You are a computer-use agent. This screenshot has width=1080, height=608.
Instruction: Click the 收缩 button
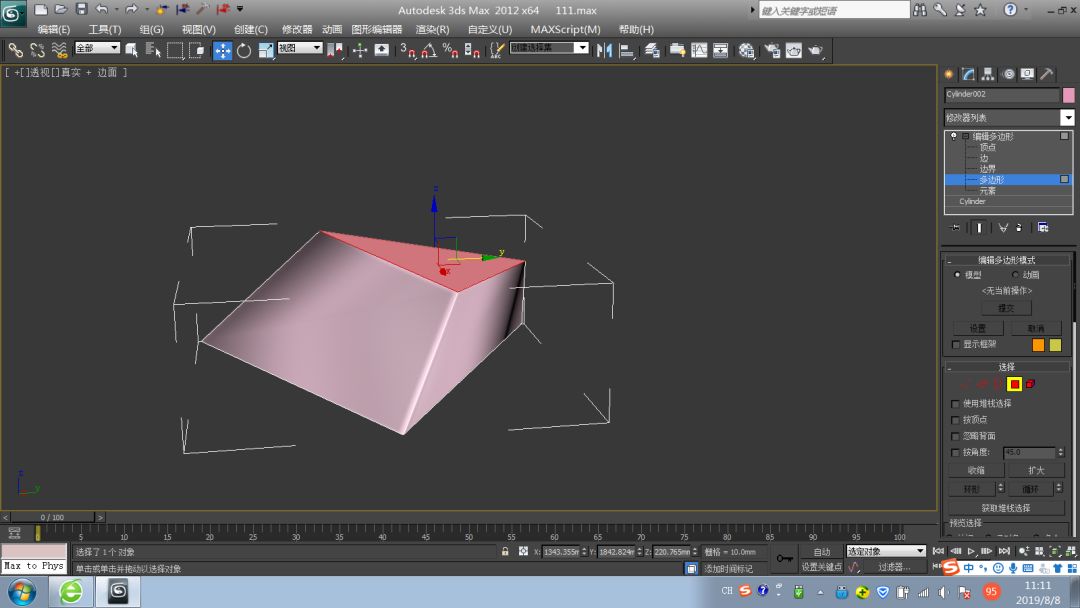pyautogui.click(x=976, y=470)
